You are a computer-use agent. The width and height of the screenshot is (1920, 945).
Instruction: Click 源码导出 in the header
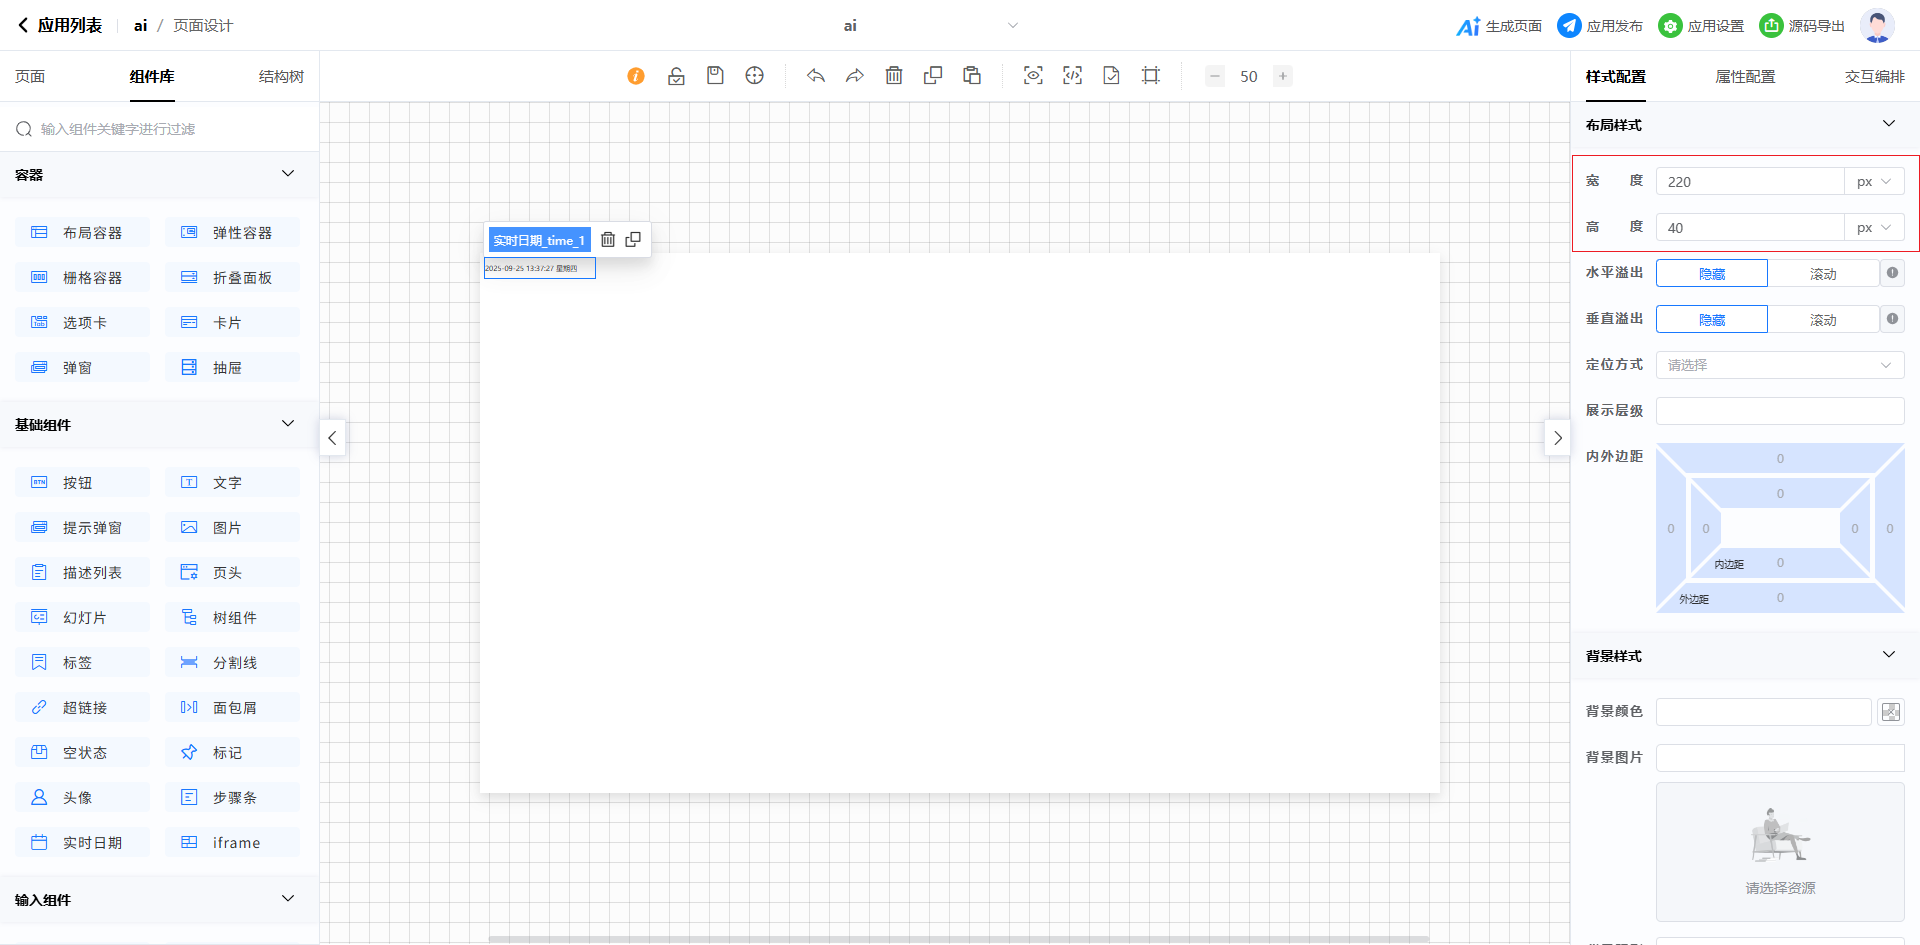(x=1802, y=26)
